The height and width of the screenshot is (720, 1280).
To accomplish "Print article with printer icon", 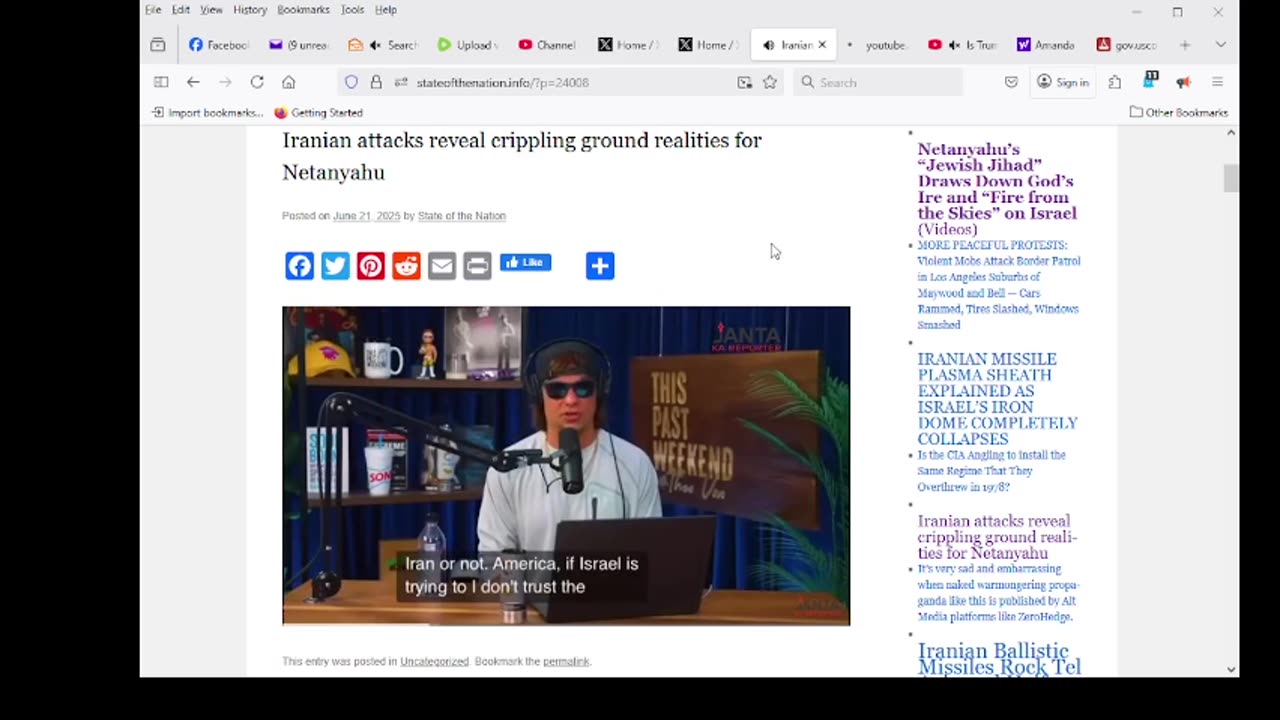I will coord(477,266).
